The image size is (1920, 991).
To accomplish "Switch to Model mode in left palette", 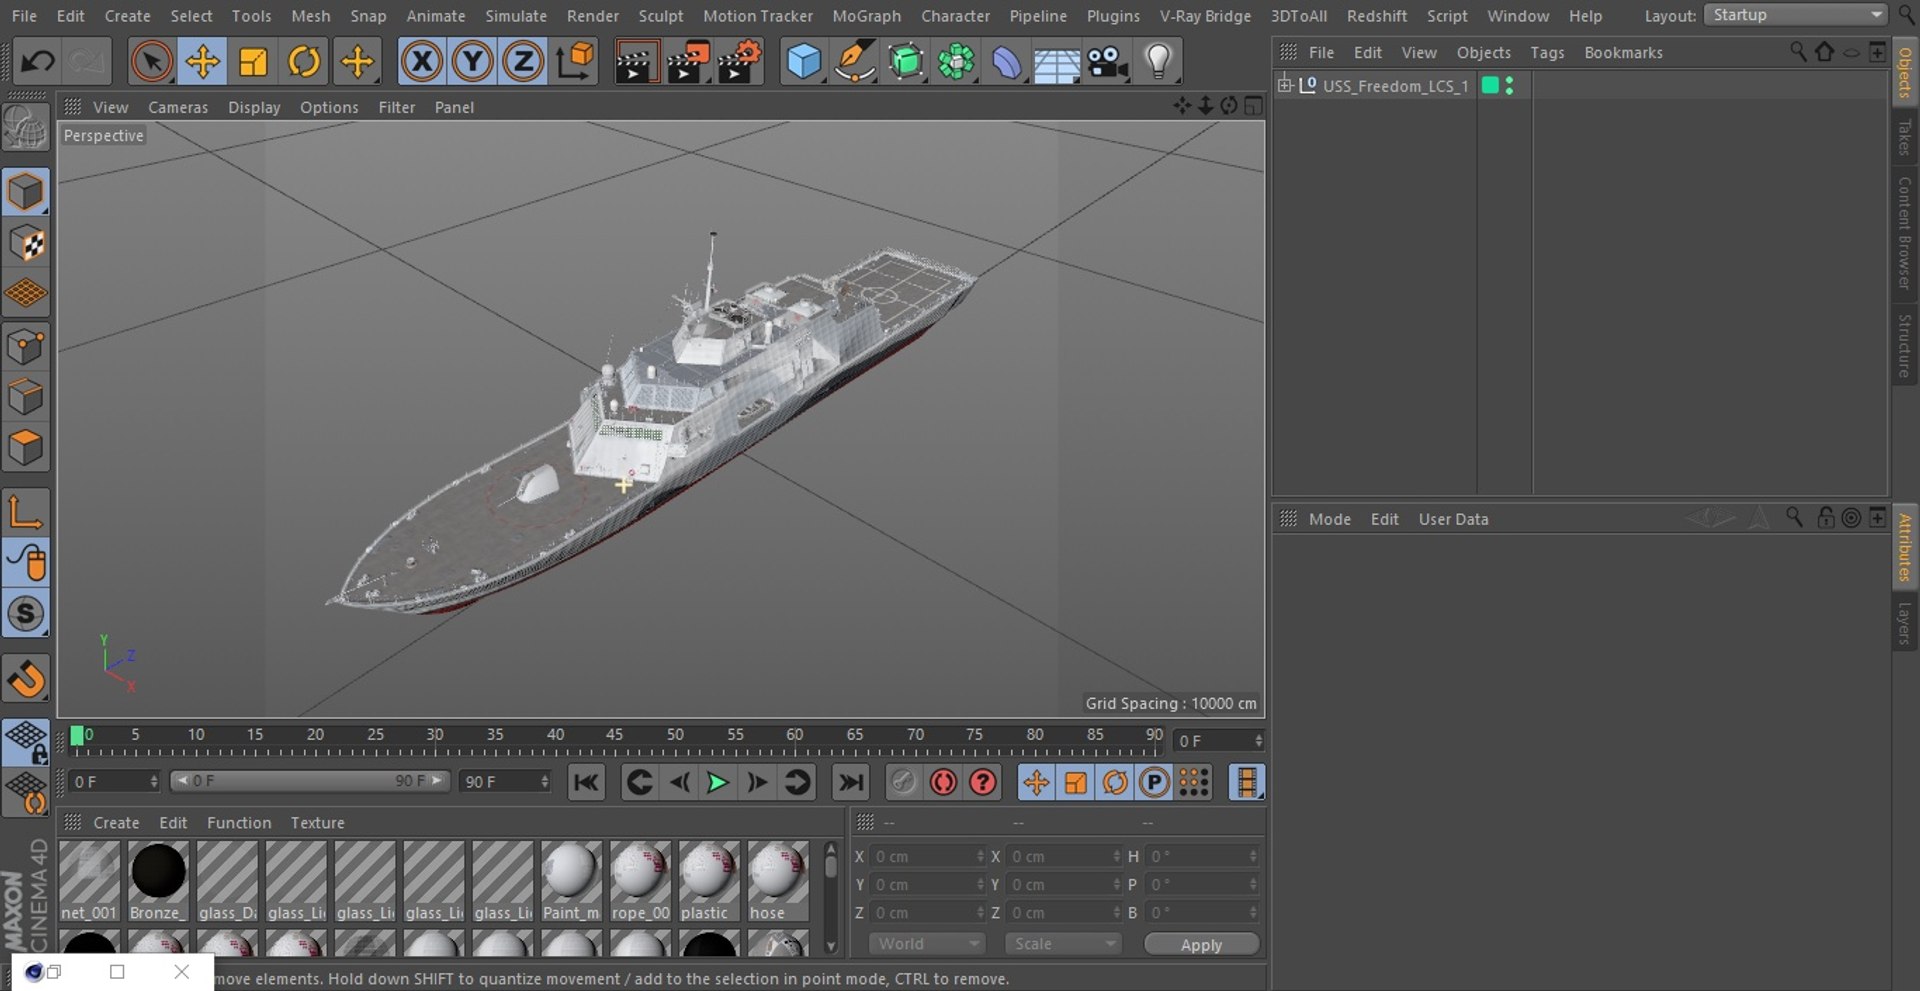I will 26,192.
